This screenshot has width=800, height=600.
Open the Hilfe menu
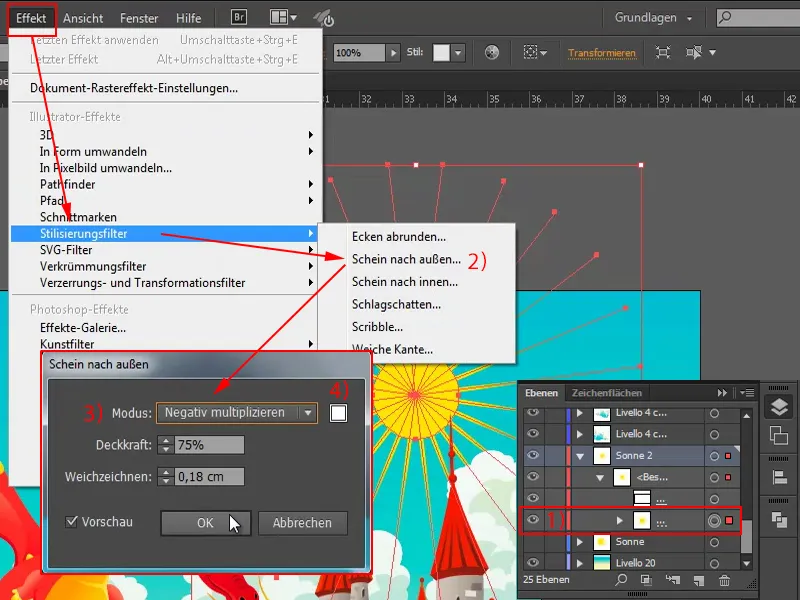coord(188,18)
